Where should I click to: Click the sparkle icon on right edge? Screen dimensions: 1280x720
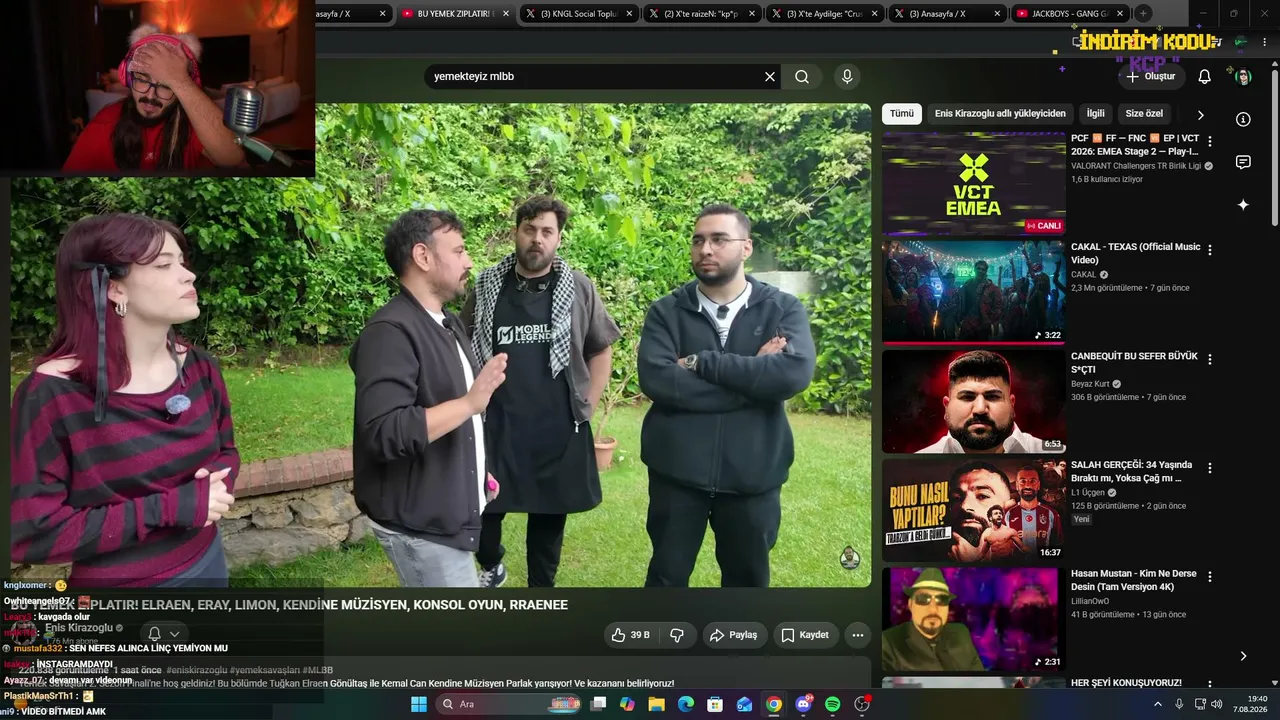tap(1243, 205)
